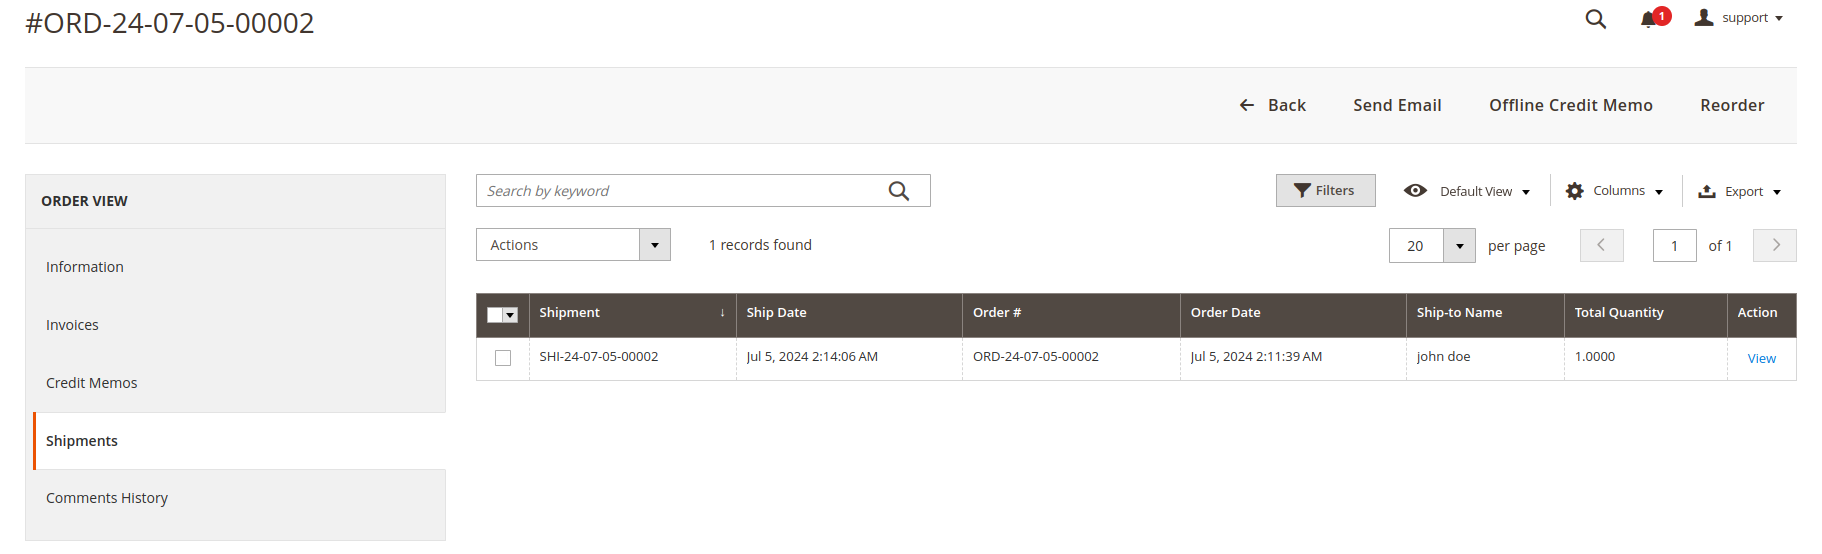Click the Offline Credit Memo button

[1570, 105]
